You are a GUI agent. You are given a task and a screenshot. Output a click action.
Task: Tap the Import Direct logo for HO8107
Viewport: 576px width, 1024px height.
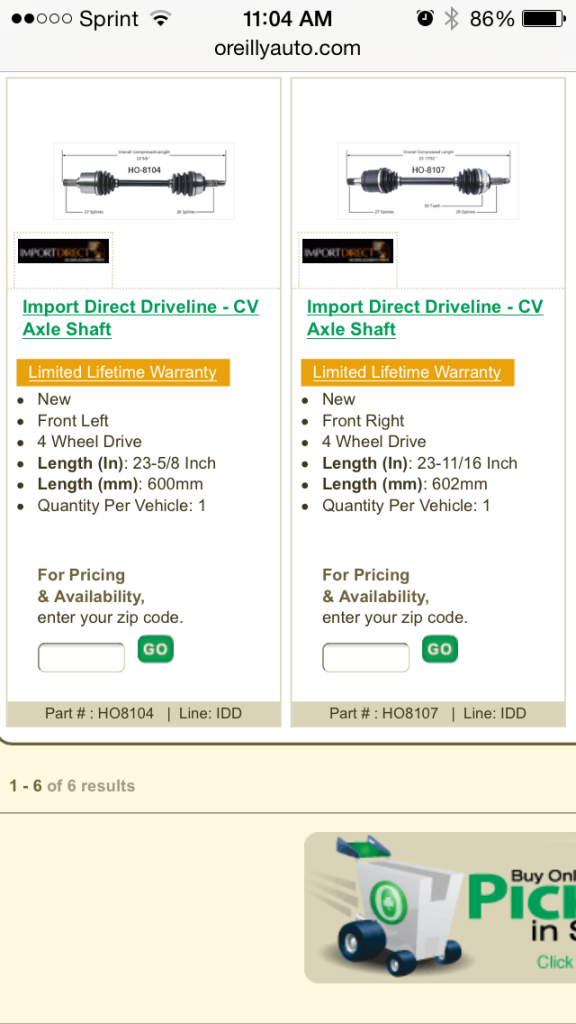[x=347, y=251]
